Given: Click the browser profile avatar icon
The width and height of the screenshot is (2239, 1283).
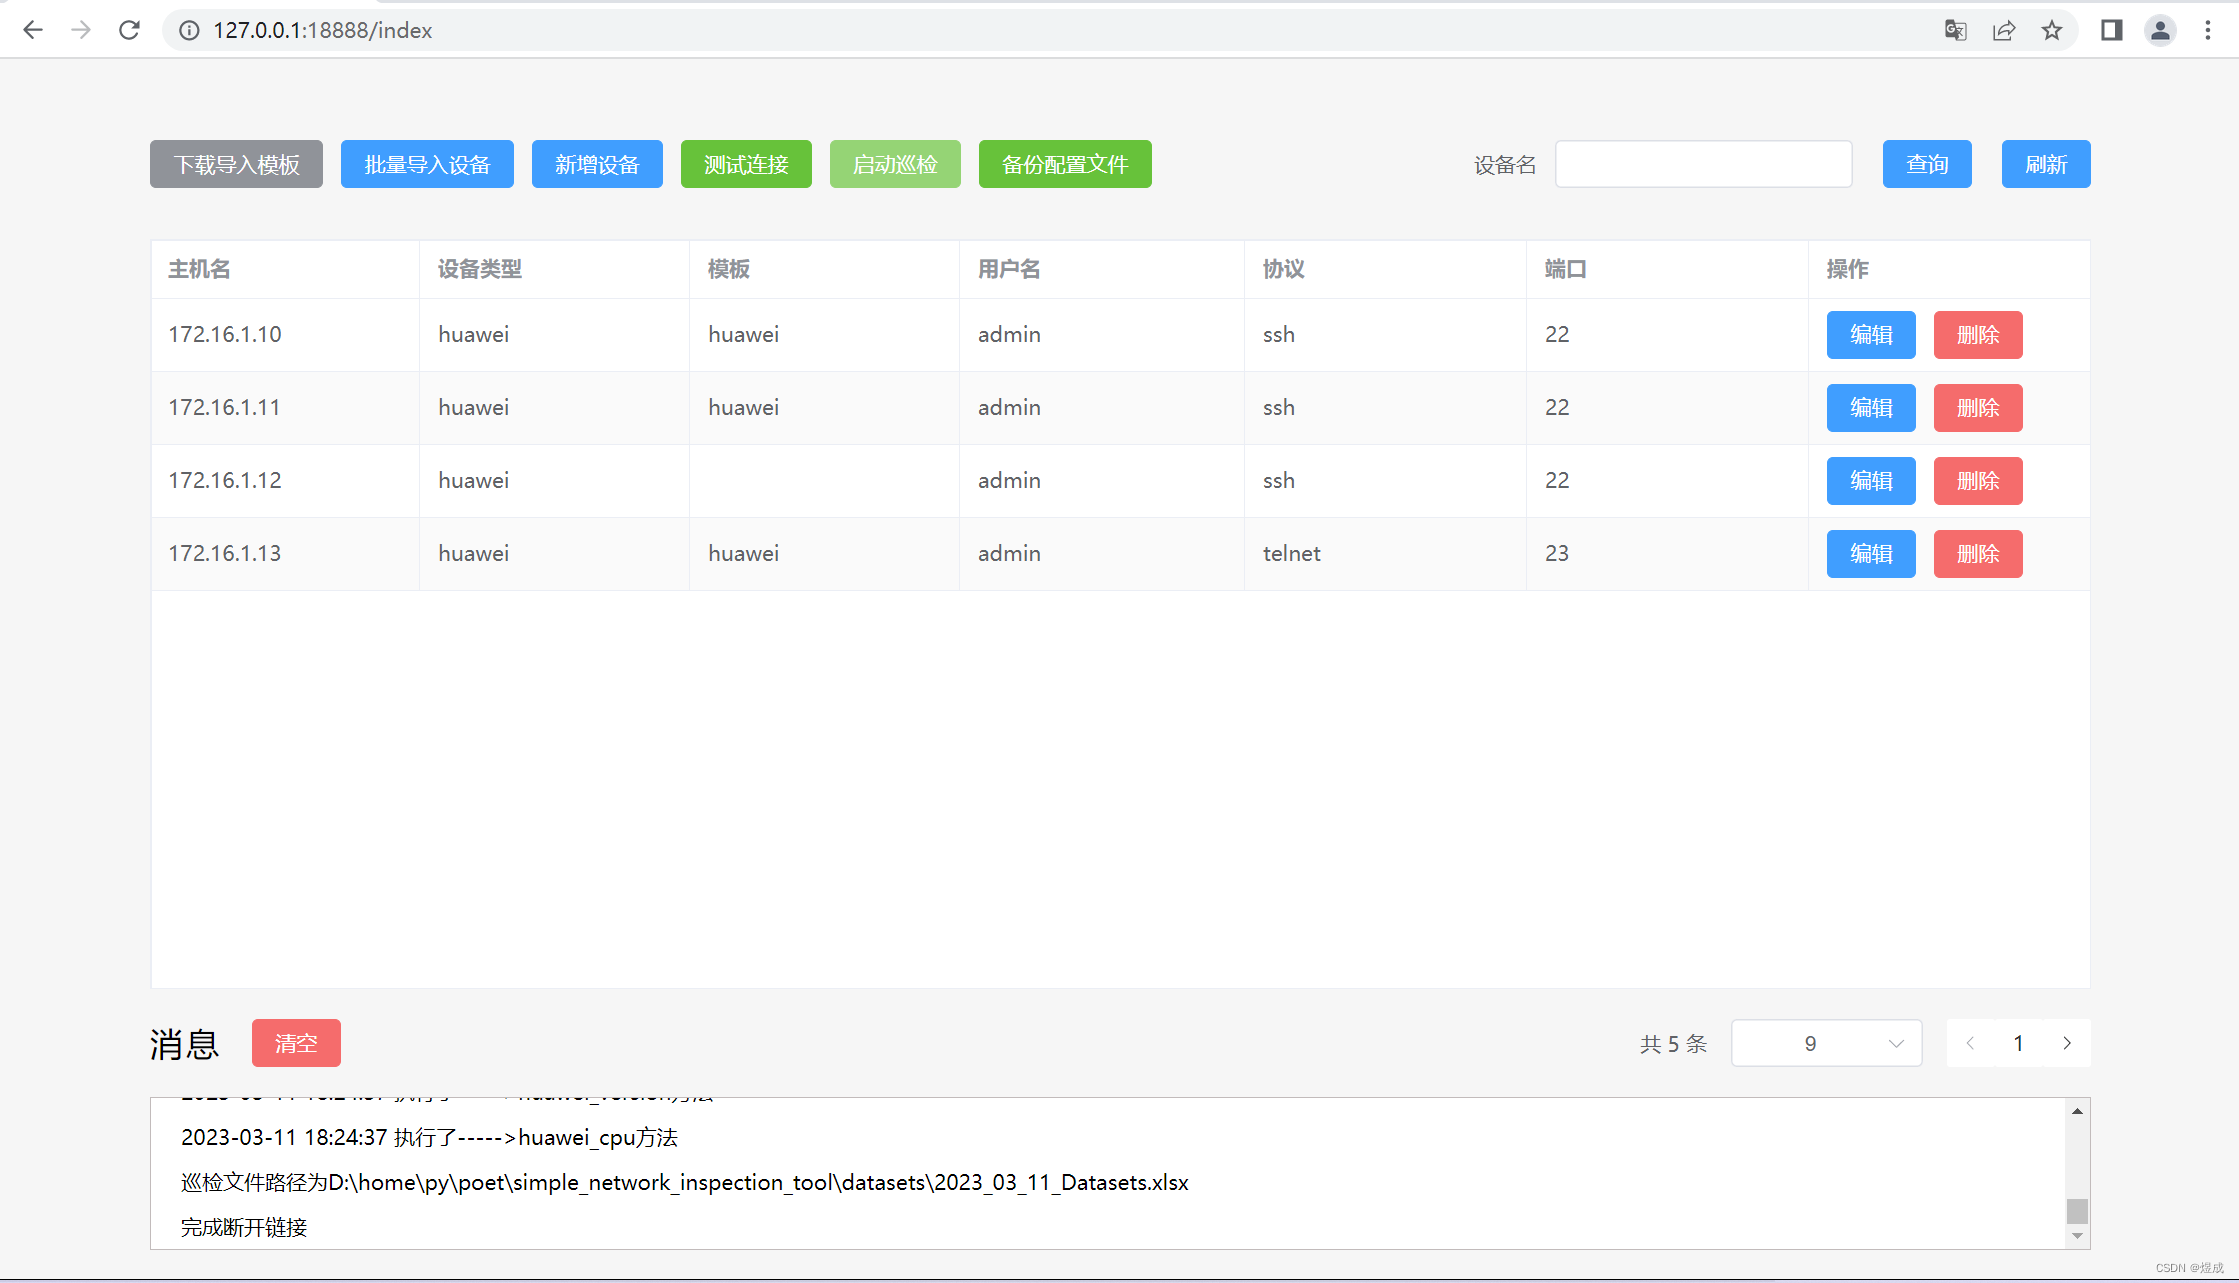Looking at the screenshot, I should tap(2160, 30).
